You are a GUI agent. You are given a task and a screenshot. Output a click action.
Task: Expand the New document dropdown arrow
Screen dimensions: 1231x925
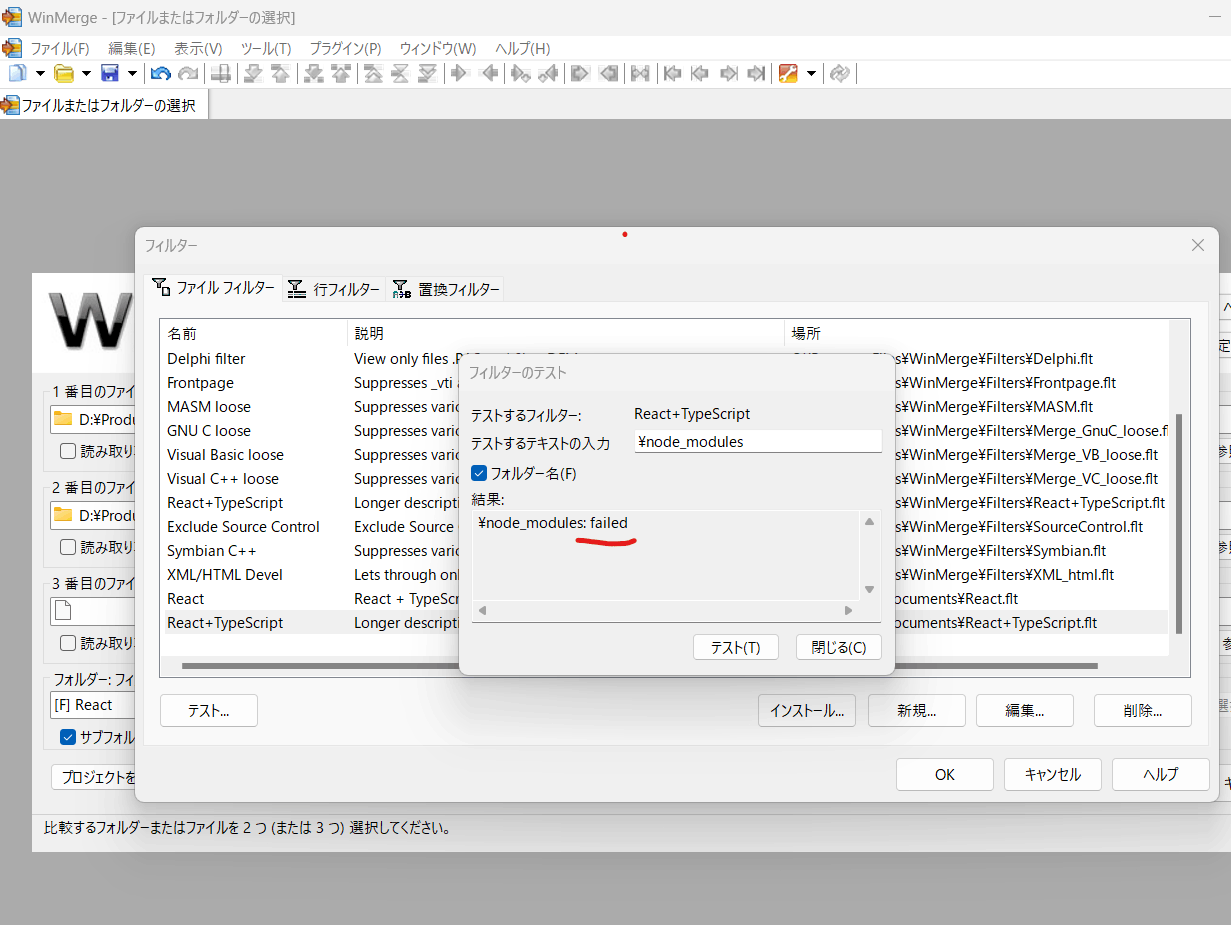click(x=40, y=73)
